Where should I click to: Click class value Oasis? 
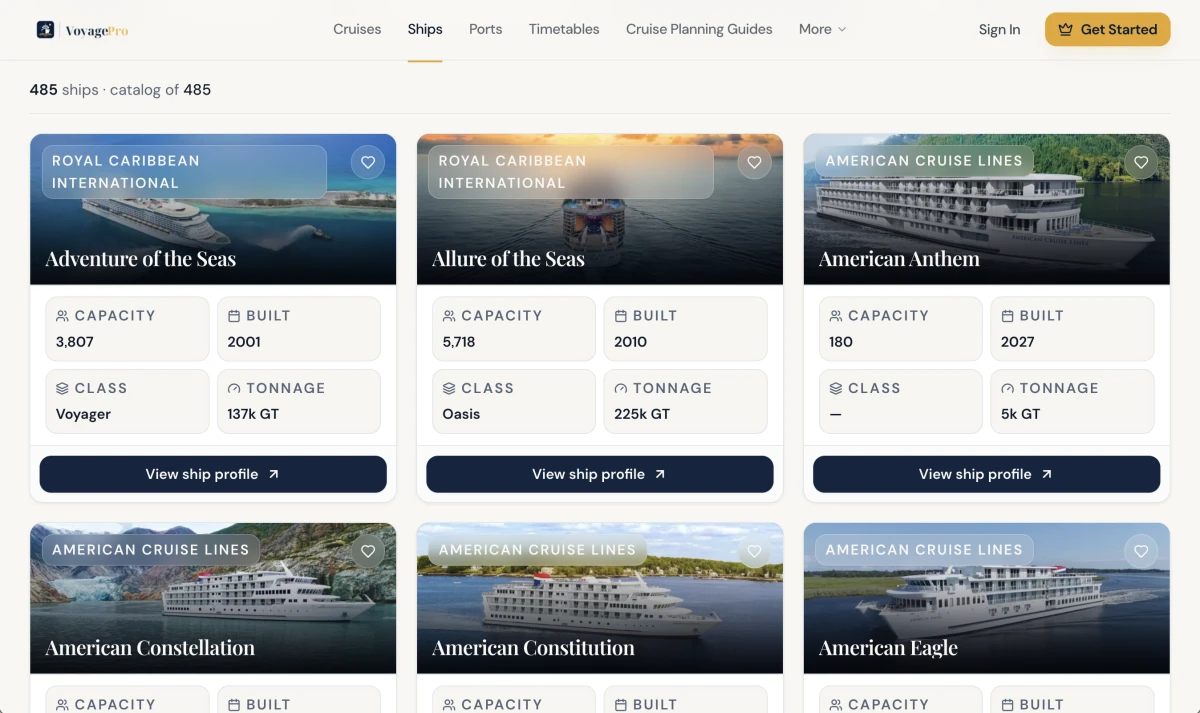tap(461, 414)
